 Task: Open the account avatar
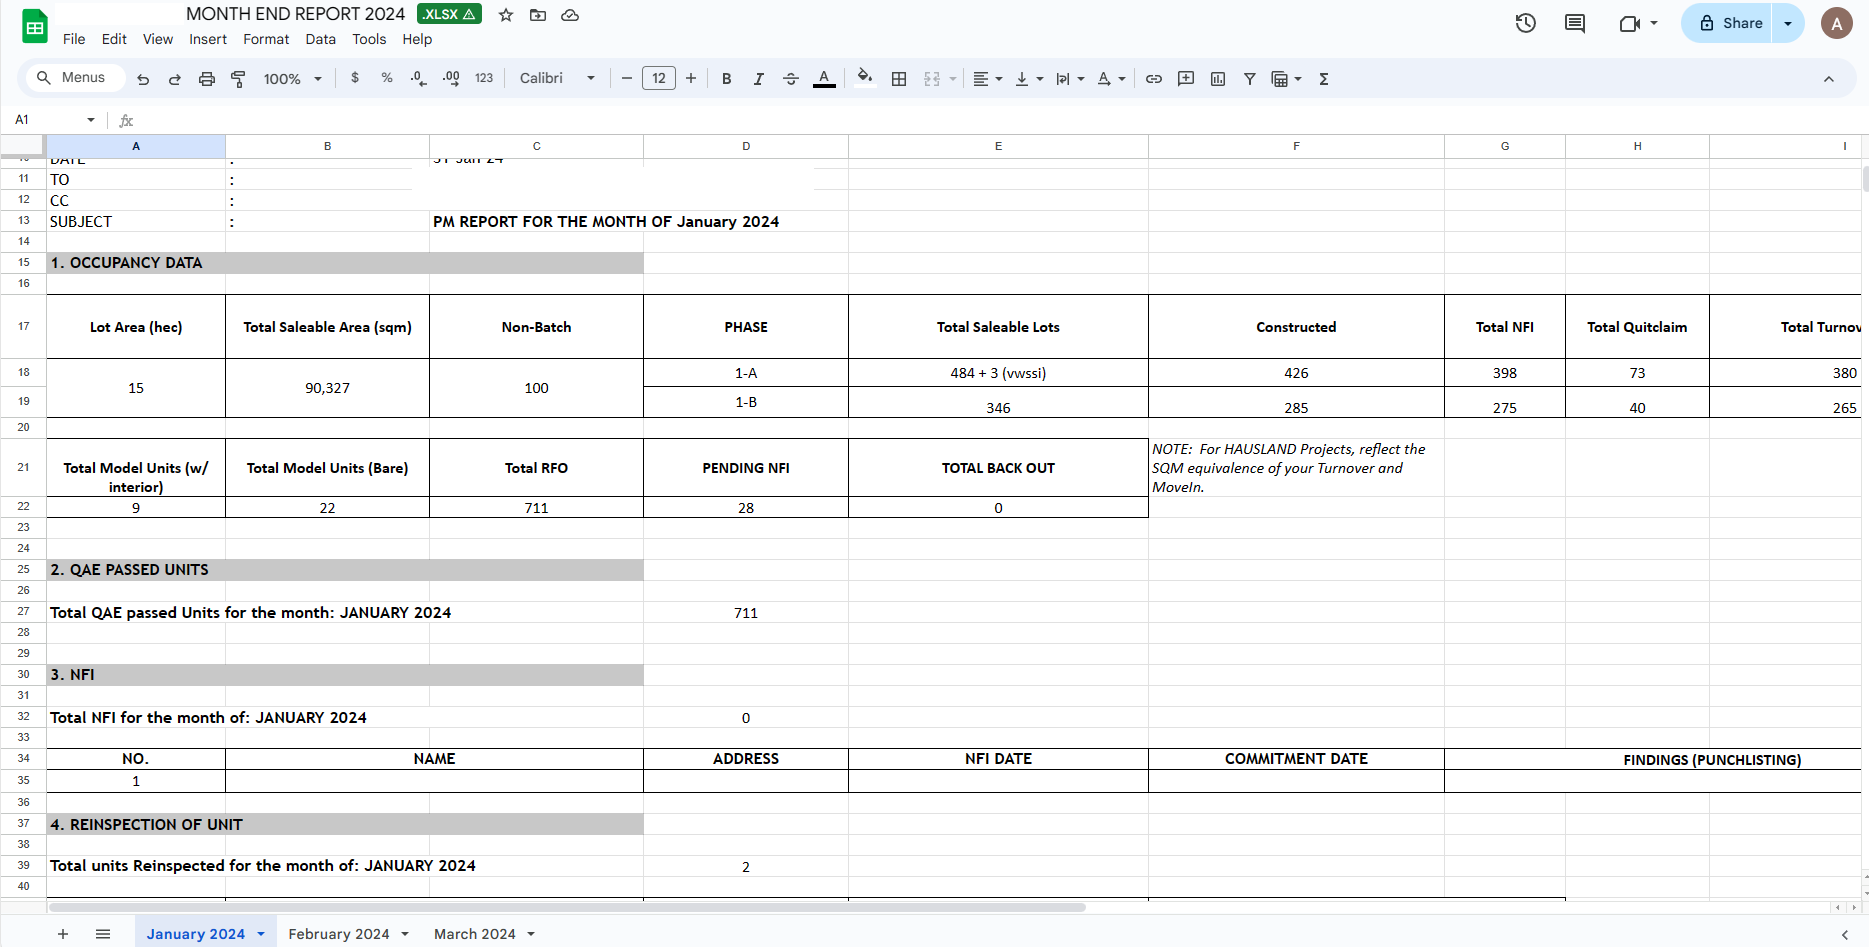pyautogui.click(x=1836, y=23)
